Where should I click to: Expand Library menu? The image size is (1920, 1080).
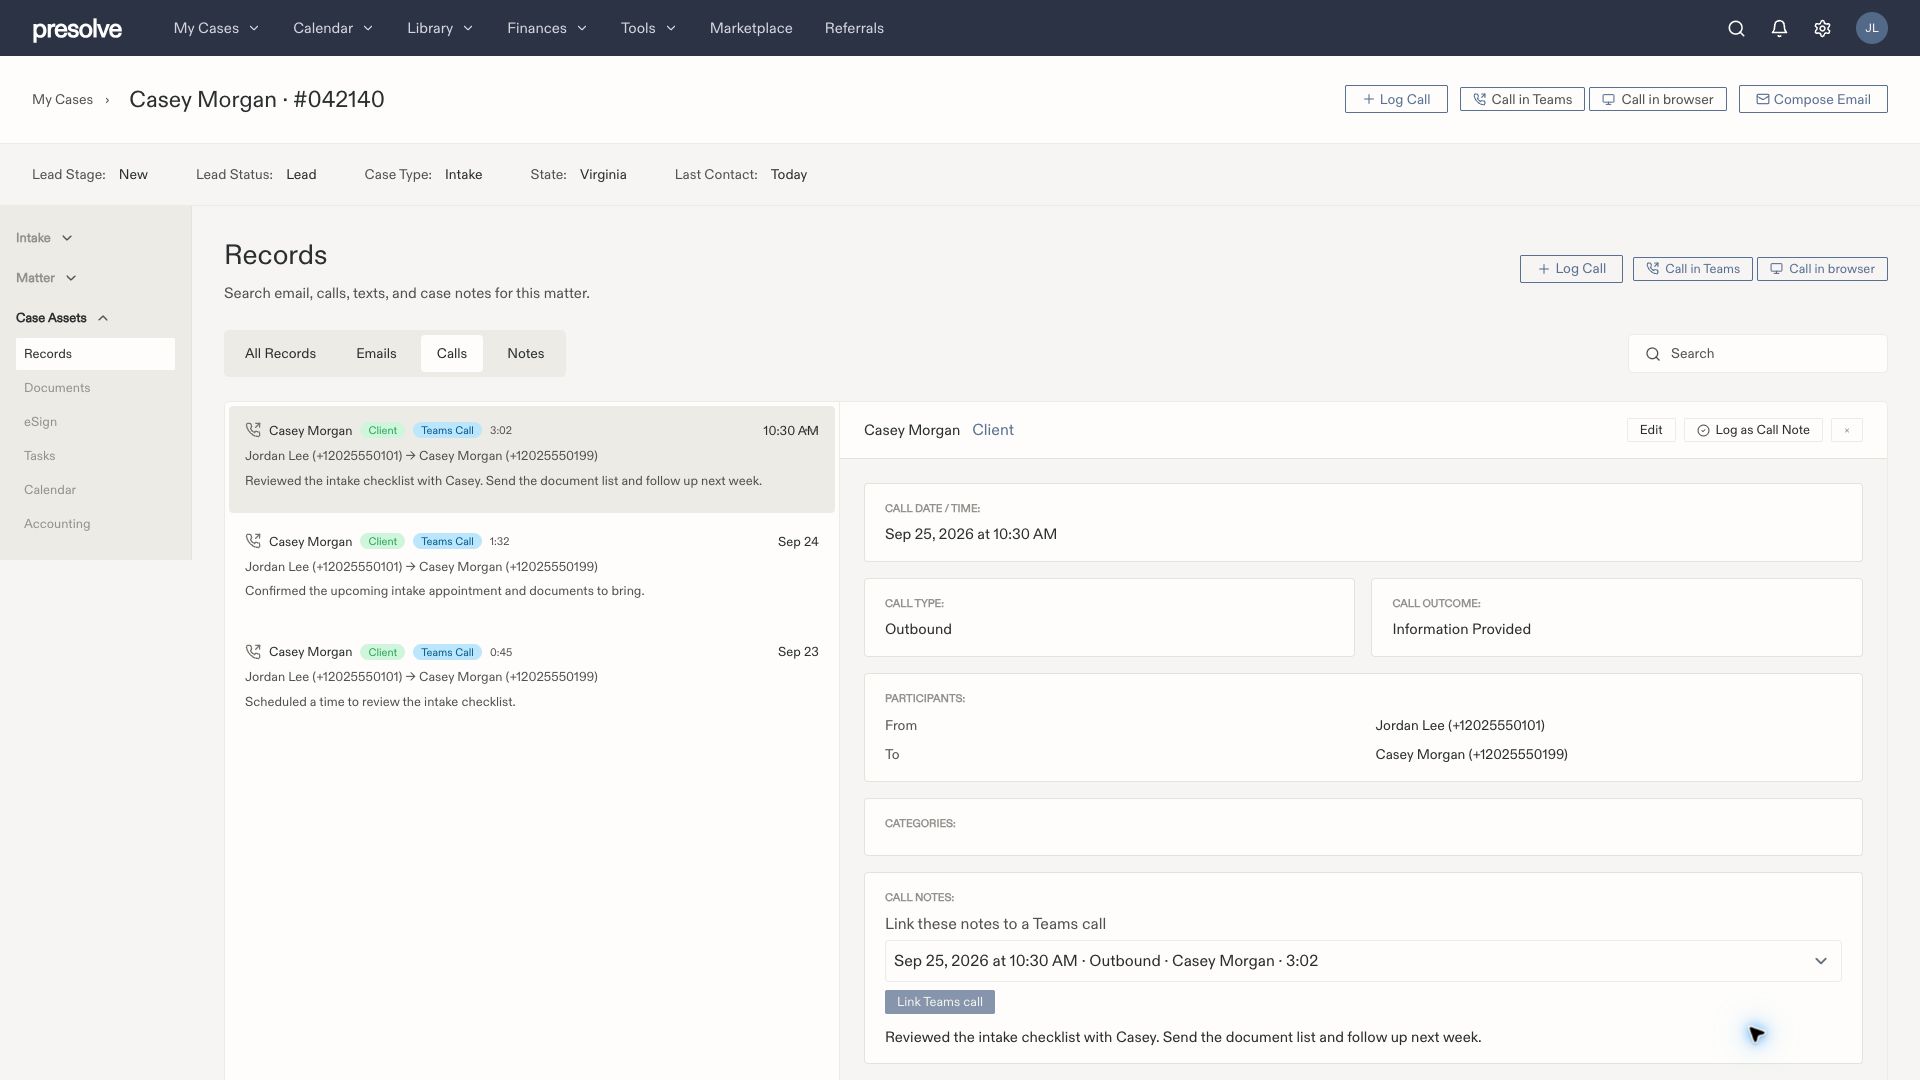(440, 28)
